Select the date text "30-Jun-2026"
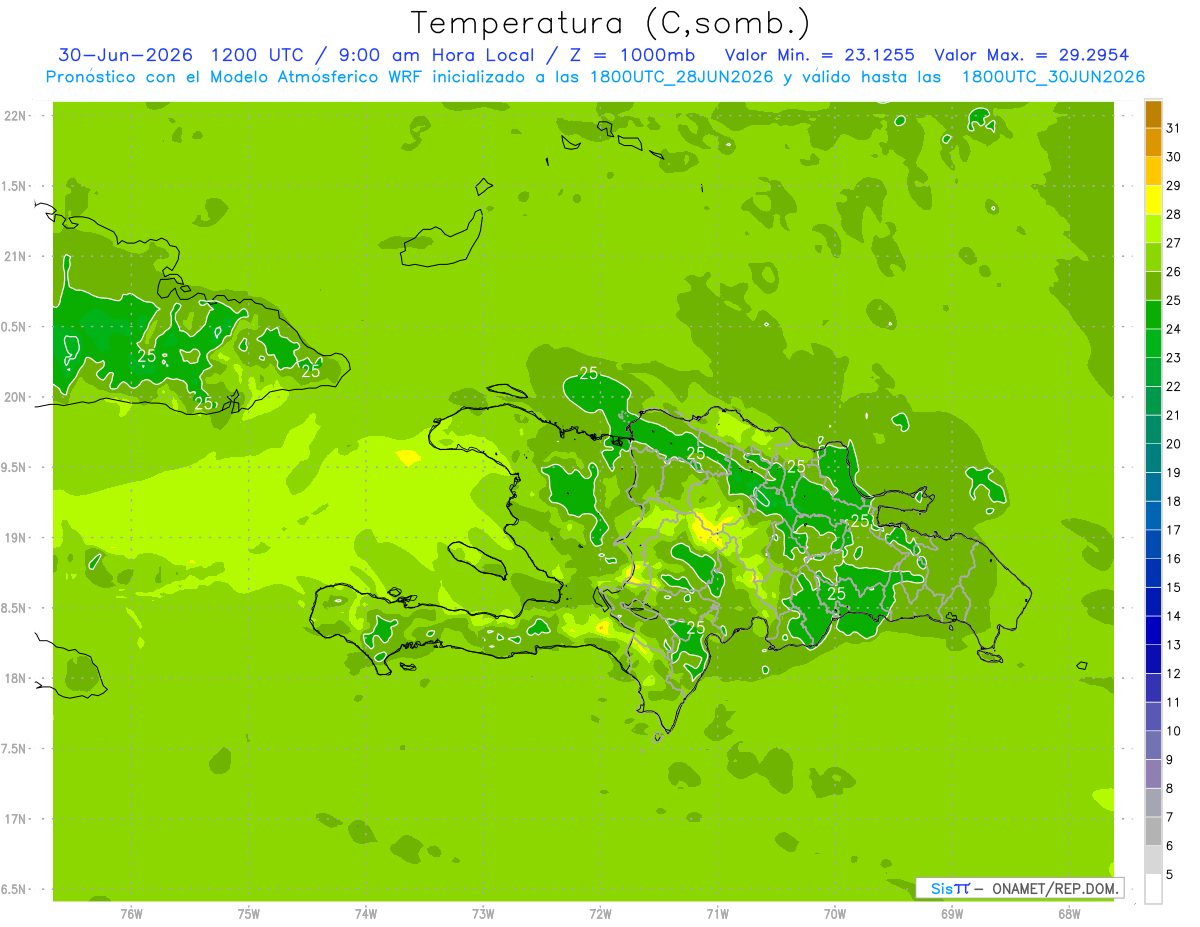Viewport: 1200px width, 927px height. pos(126,55)
